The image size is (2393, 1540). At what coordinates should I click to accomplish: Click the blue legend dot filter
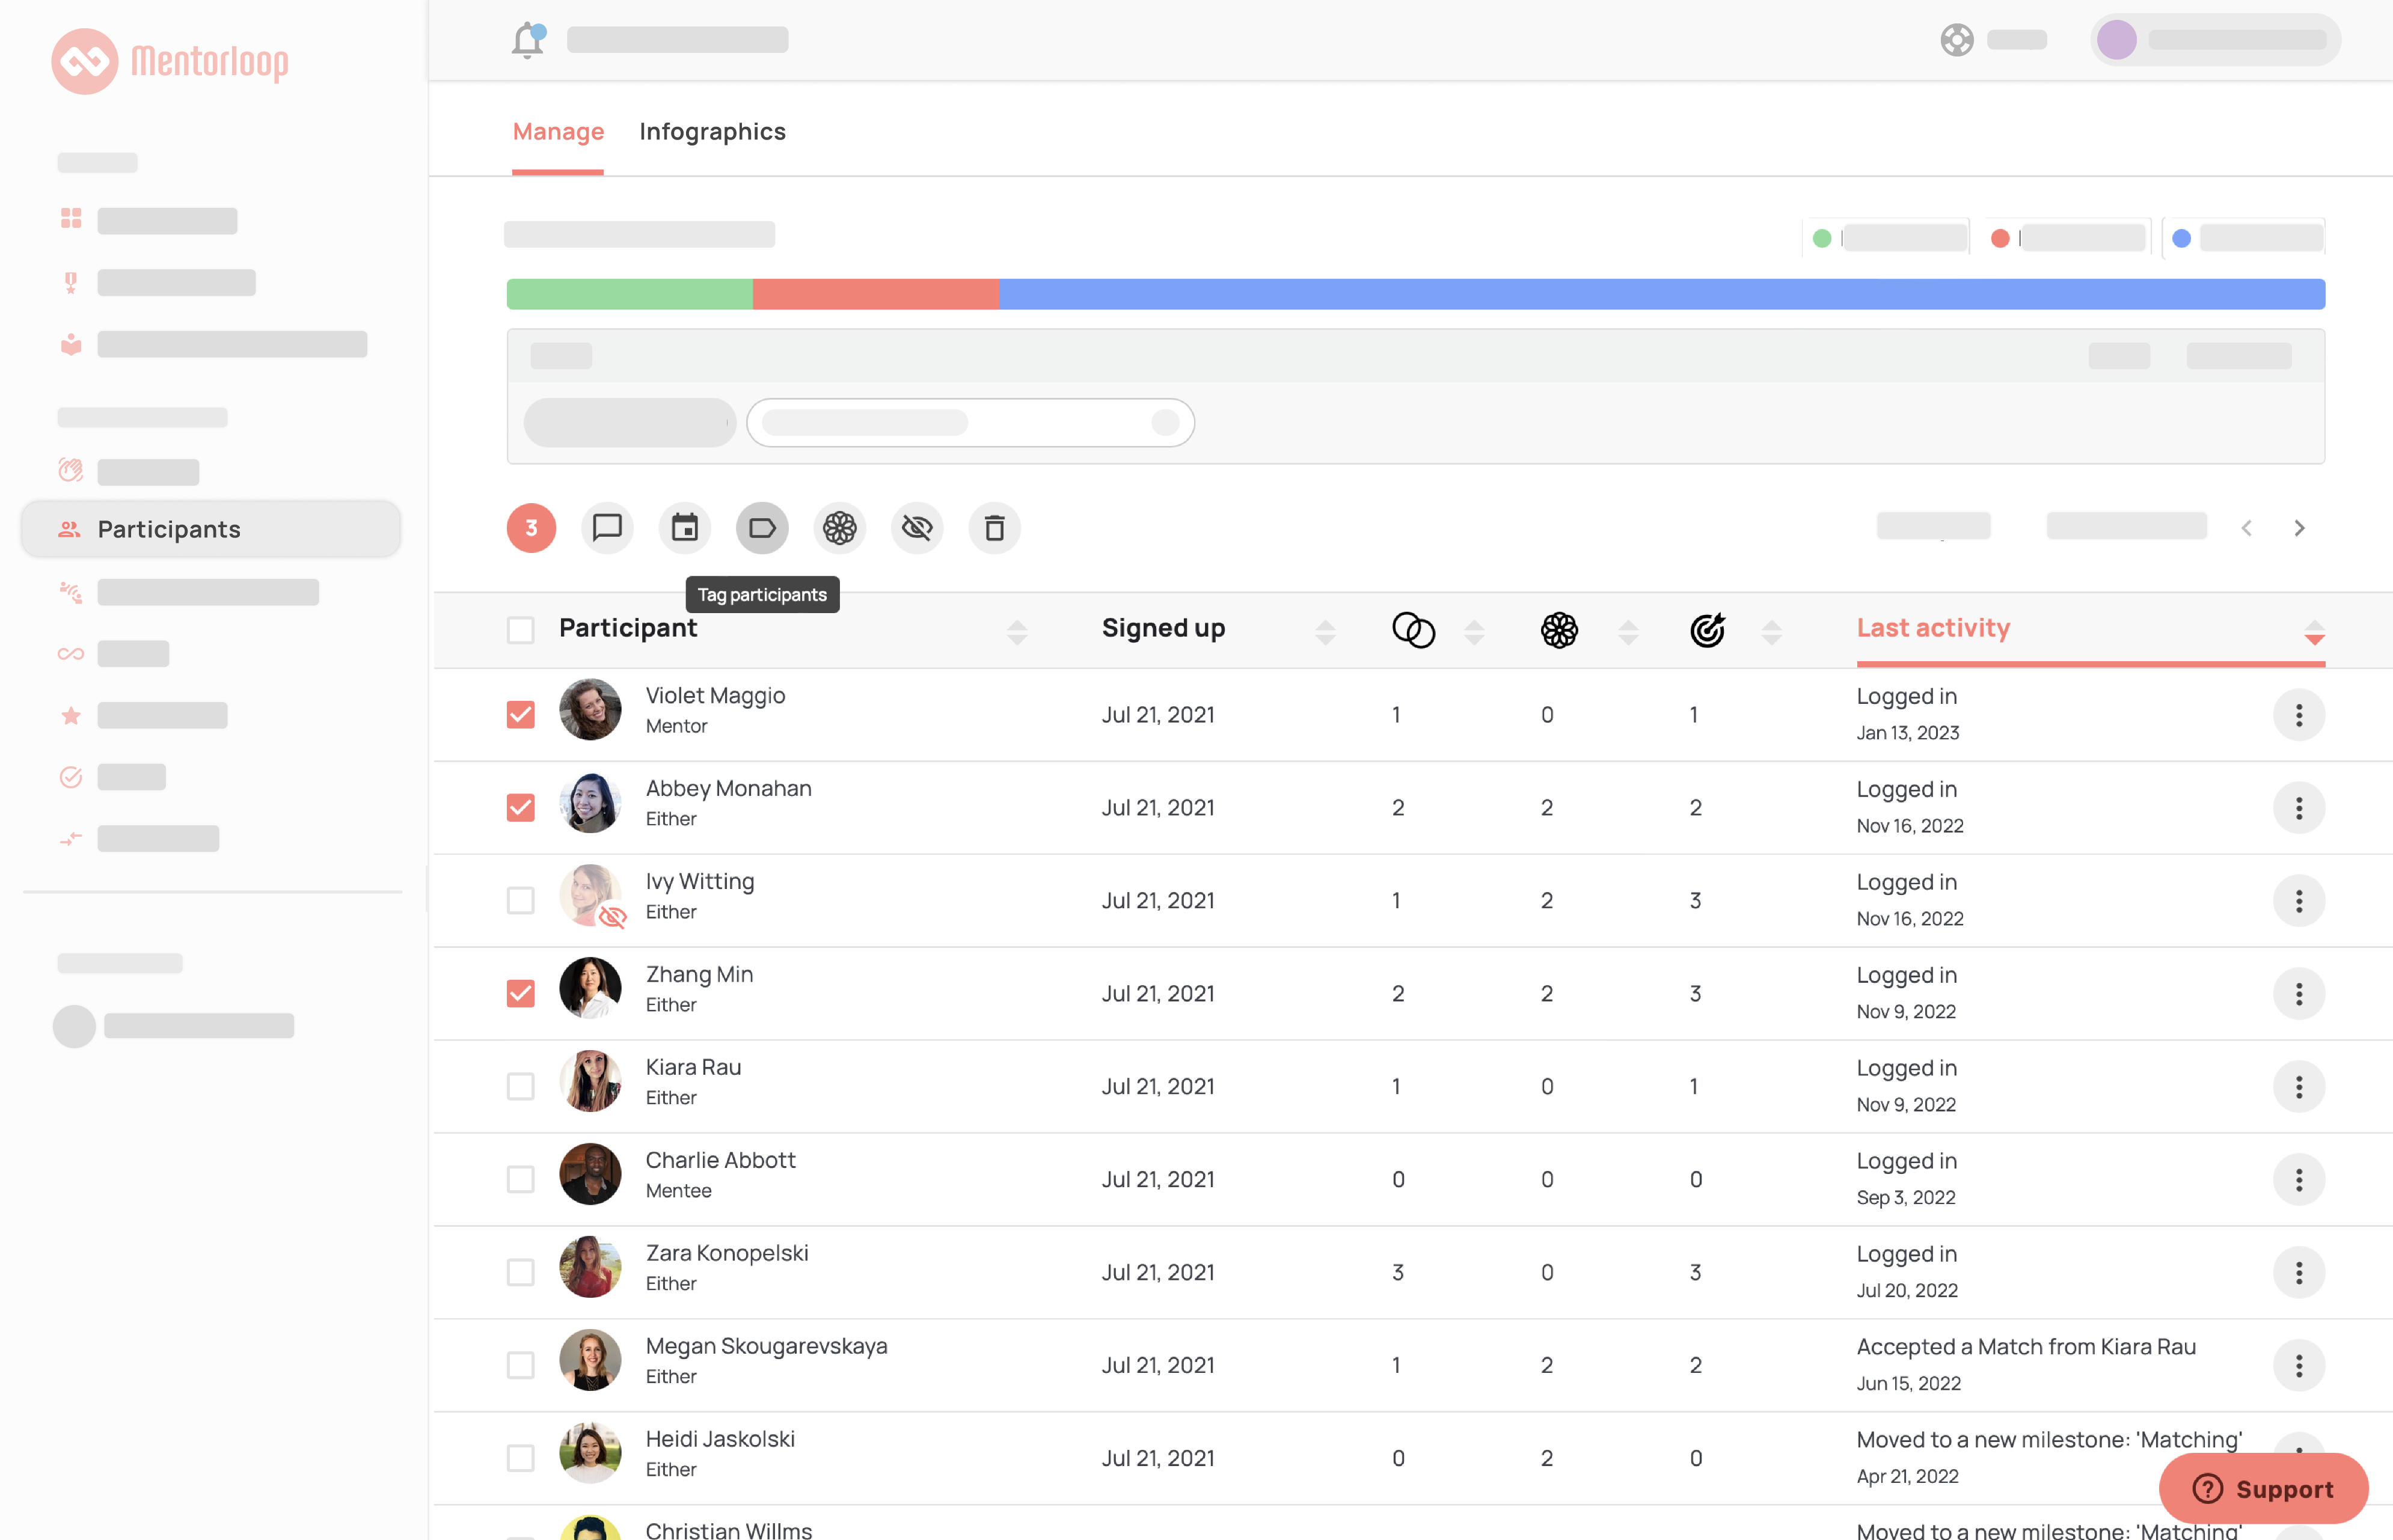[2182, 238]
